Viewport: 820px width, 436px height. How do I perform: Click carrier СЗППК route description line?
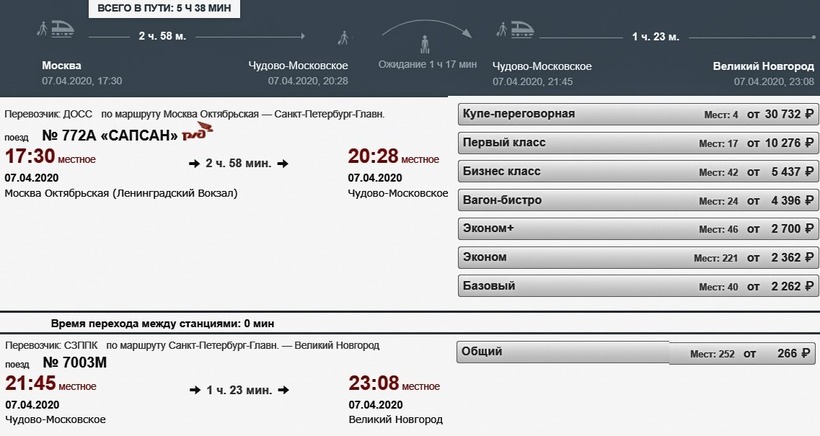pos(192,346)
